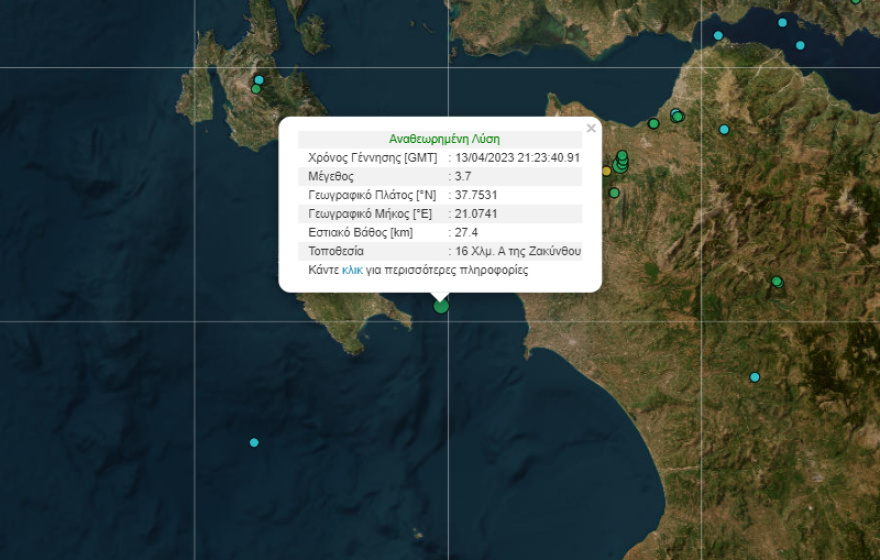Select the green marker just below the yellow marker
880x560 pixels.
click(x=614, y=192)
